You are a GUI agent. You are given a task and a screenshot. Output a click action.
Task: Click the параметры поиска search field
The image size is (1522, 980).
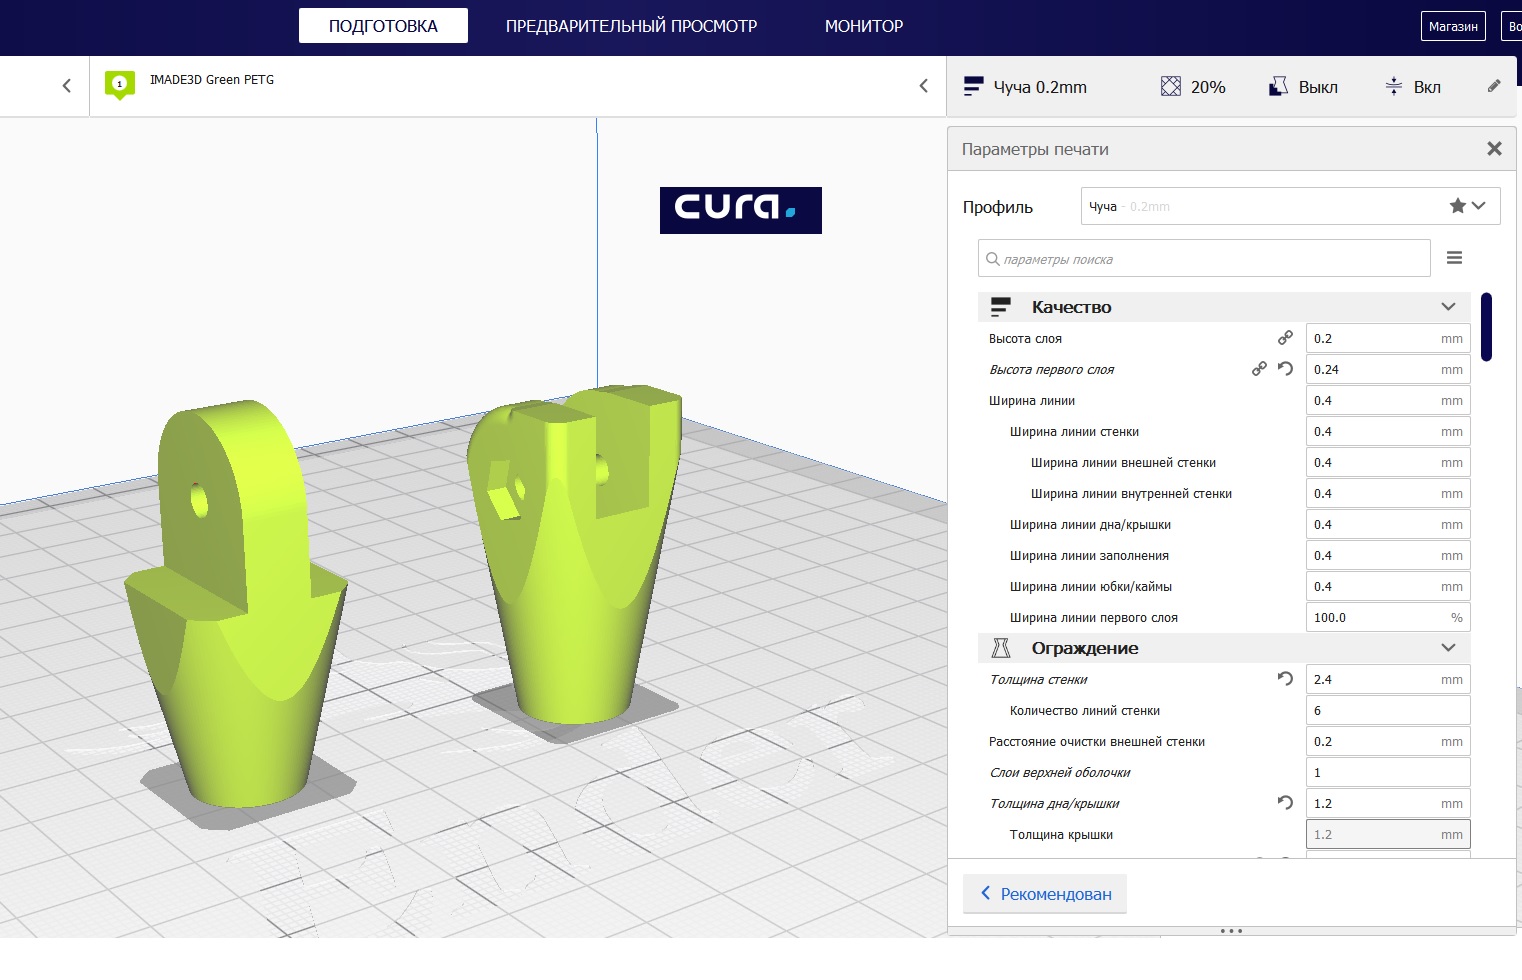1204,259
